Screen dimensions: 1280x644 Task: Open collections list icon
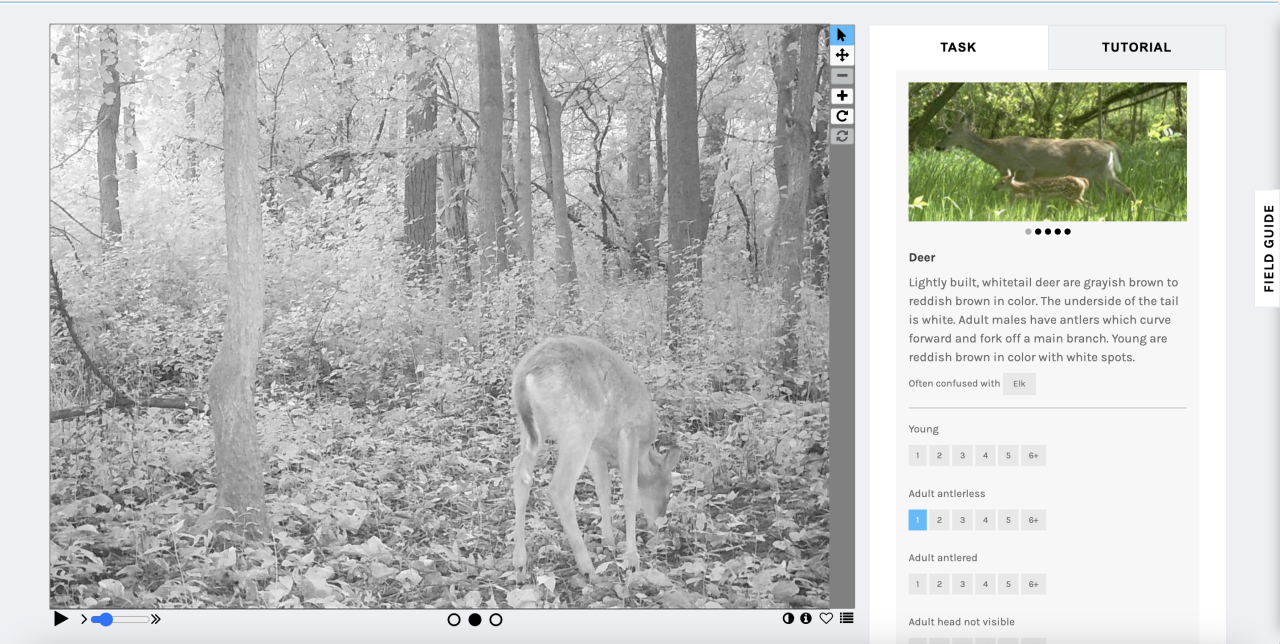tap(847, 619)
